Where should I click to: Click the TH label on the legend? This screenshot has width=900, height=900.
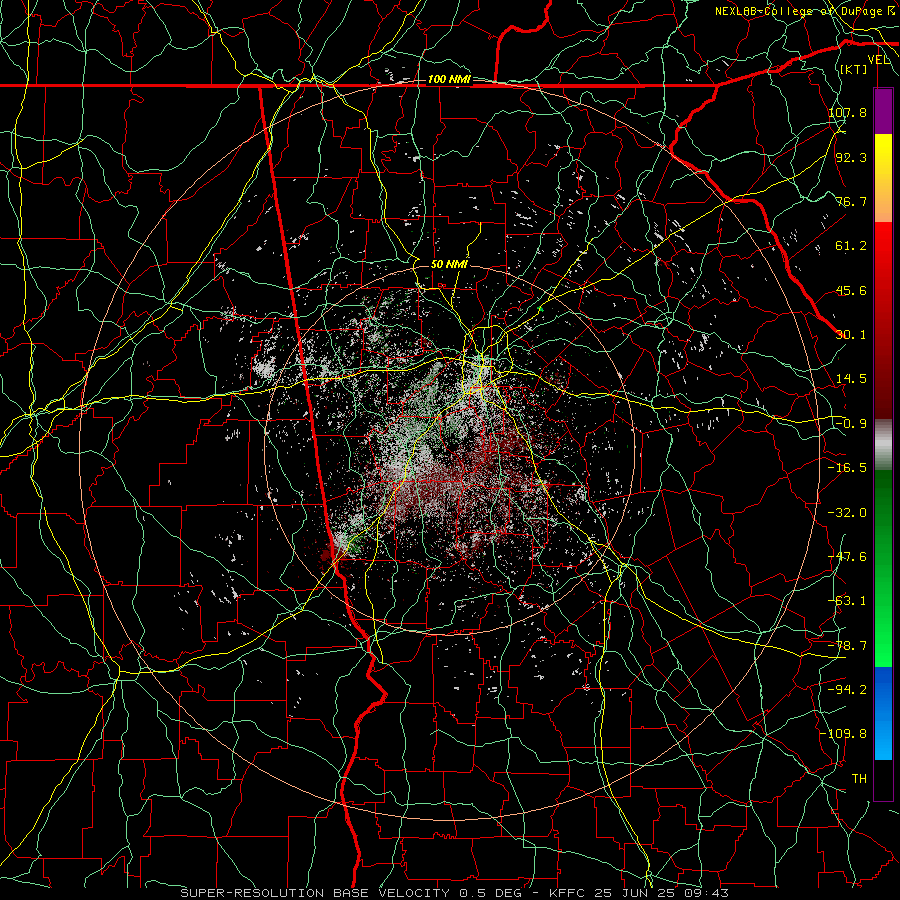point(859,779)
